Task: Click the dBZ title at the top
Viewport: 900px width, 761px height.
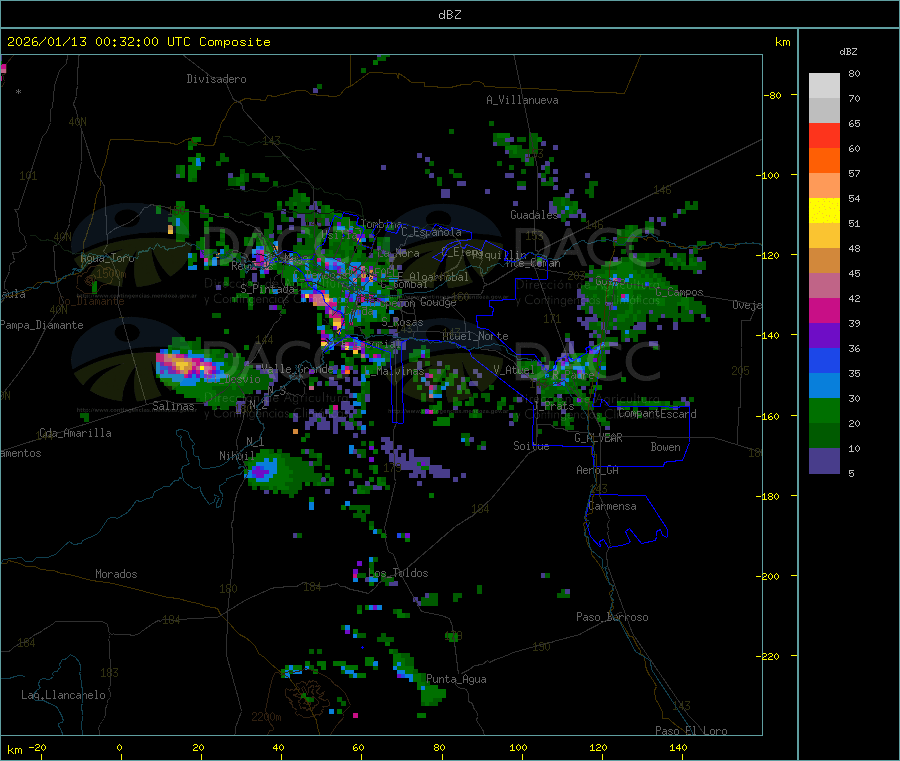Action: [x=449, y=15]
